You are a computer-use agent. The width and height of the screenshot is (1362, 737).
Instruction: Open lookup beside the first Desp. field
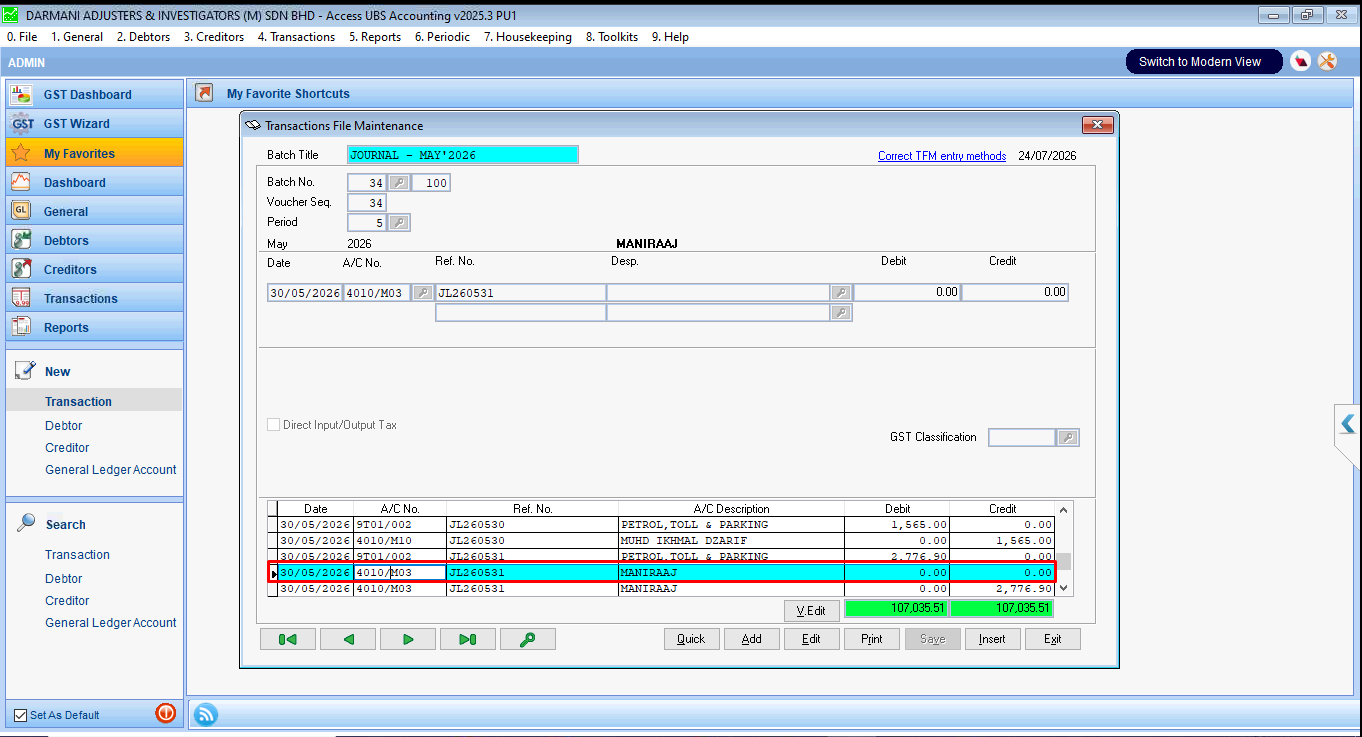[x=841, y=293]
